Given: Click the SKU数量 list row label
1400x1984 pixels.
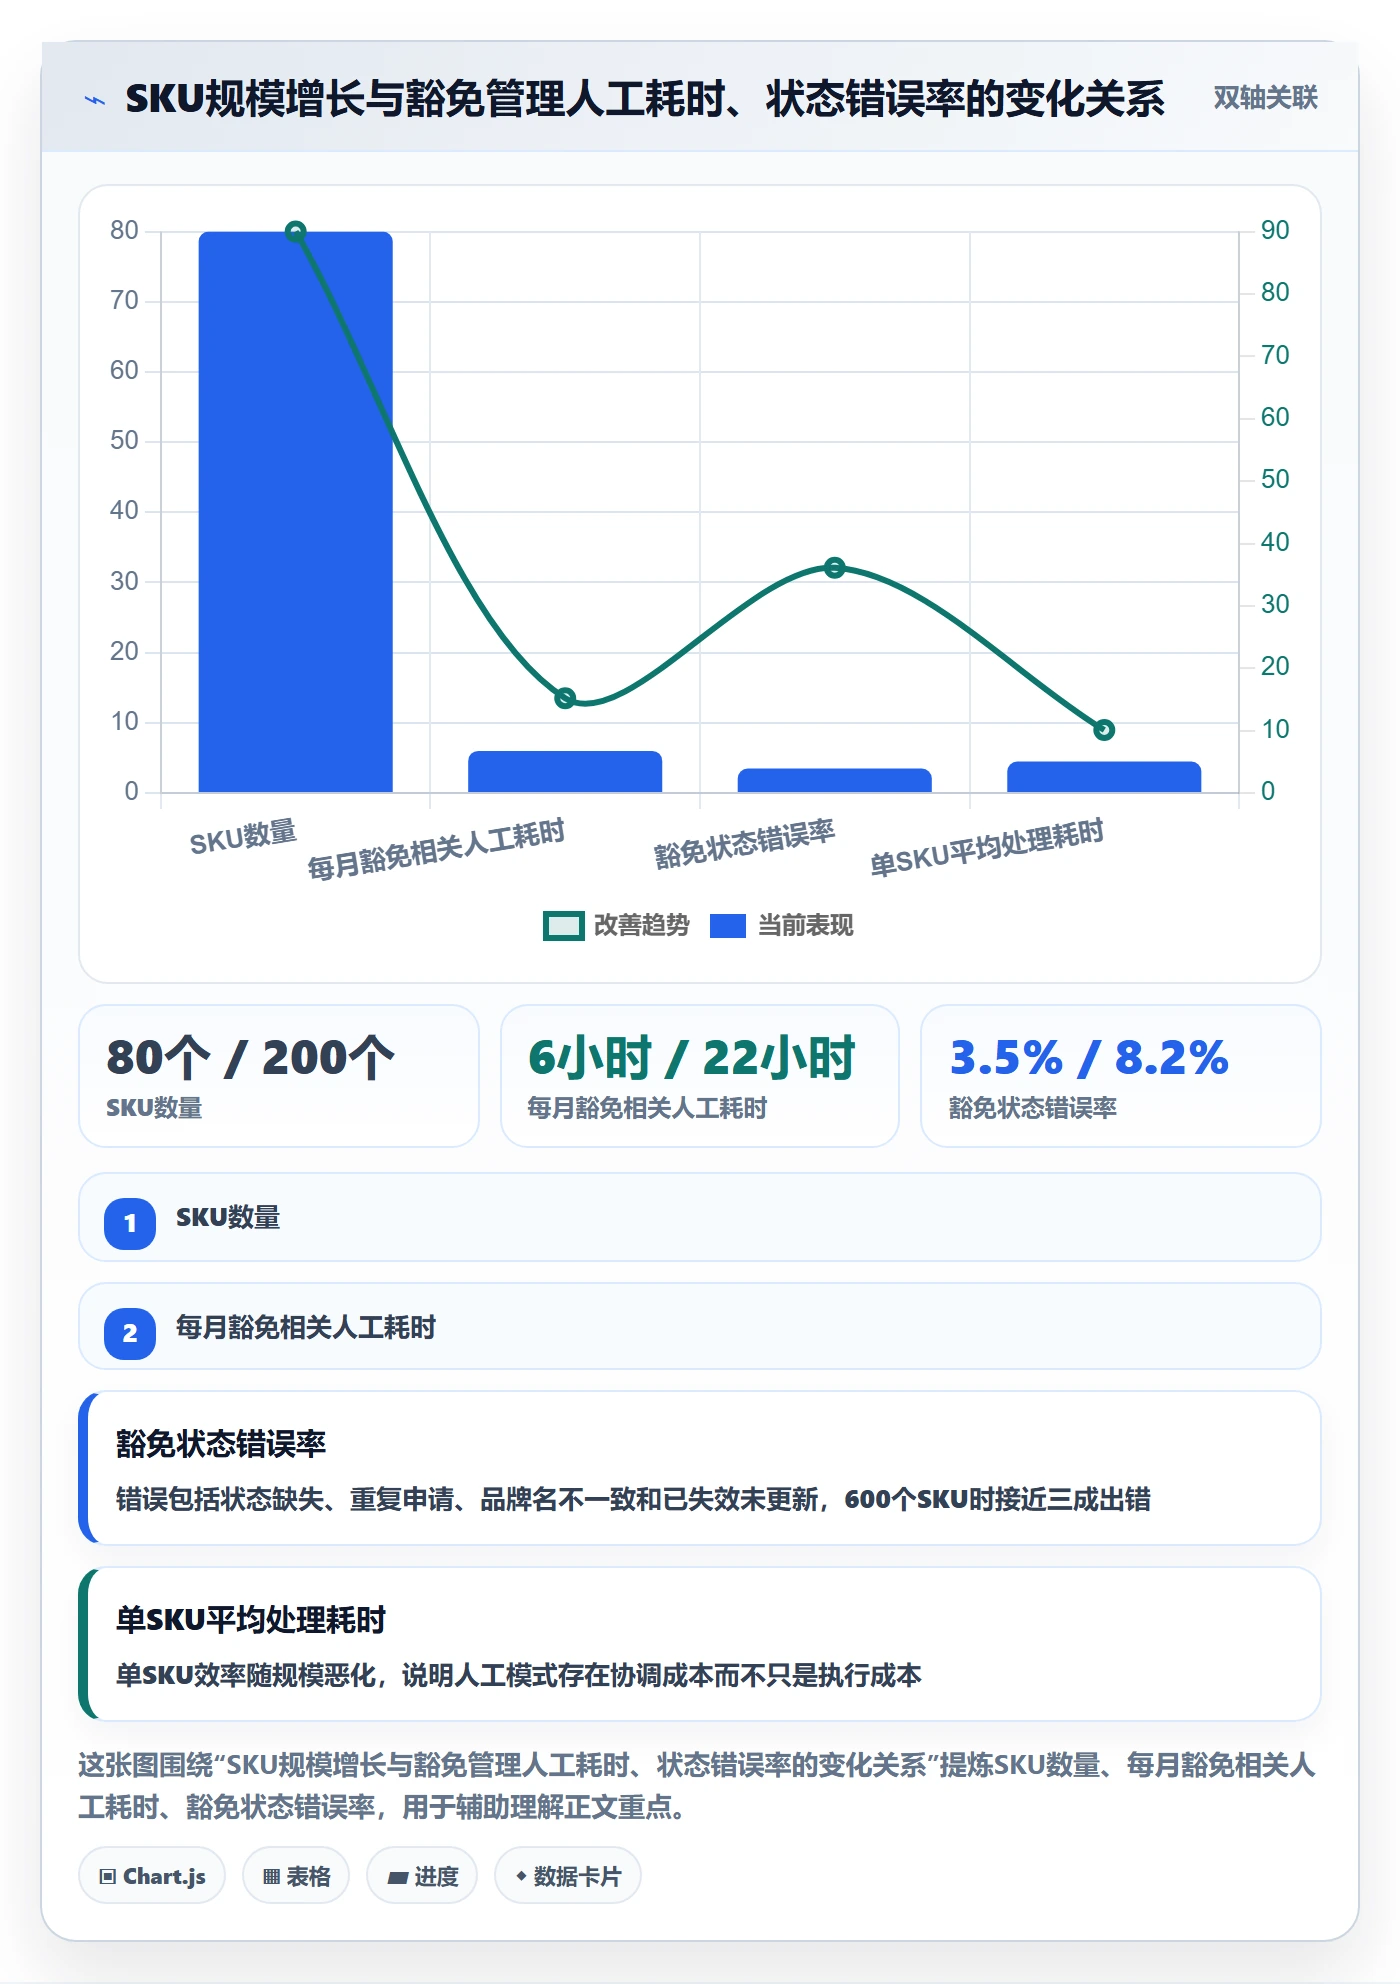Looking at the screenshot, I should point(228,1218).
